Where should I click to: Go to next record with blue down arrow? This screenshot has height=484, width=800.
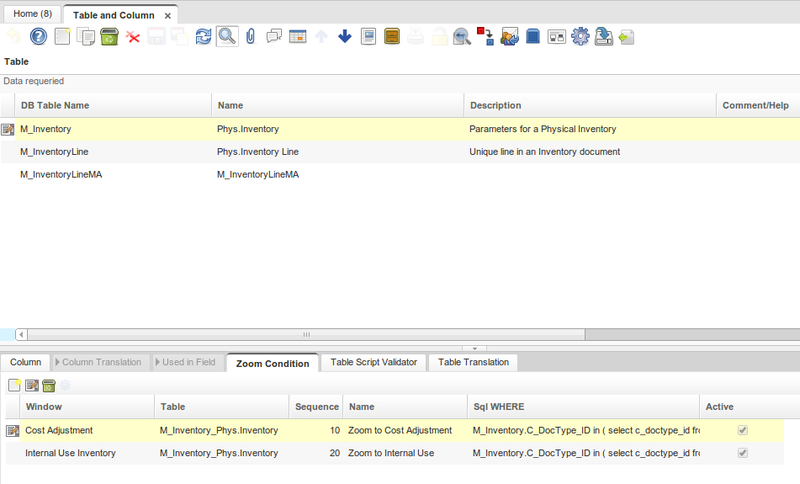[x=345, y=37]
